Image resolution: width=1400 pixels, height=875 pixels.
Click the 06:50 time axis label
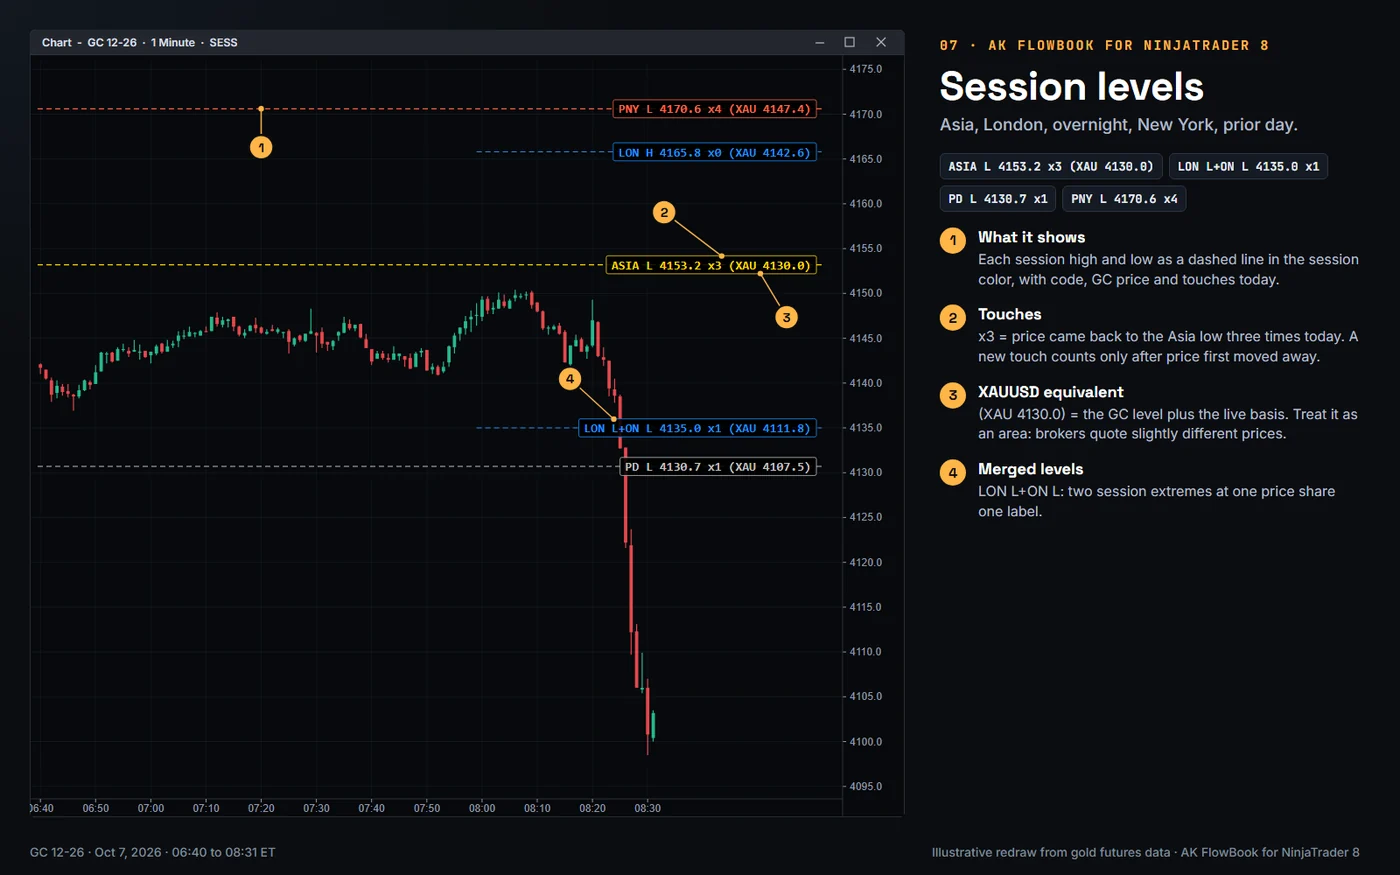[x=96, y=808]
